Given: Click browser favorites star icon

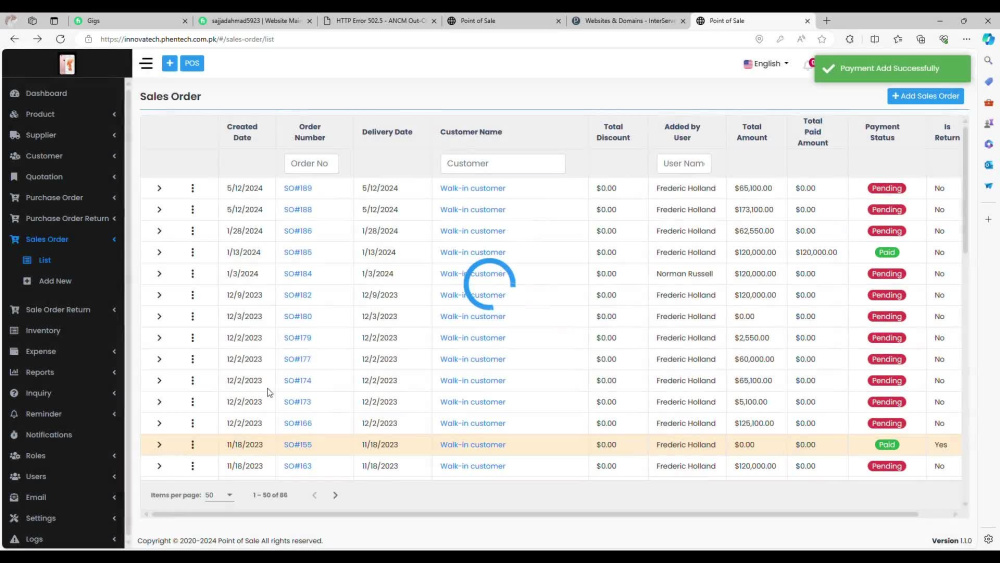Looking at the screenshot, I should coord(822,39).
